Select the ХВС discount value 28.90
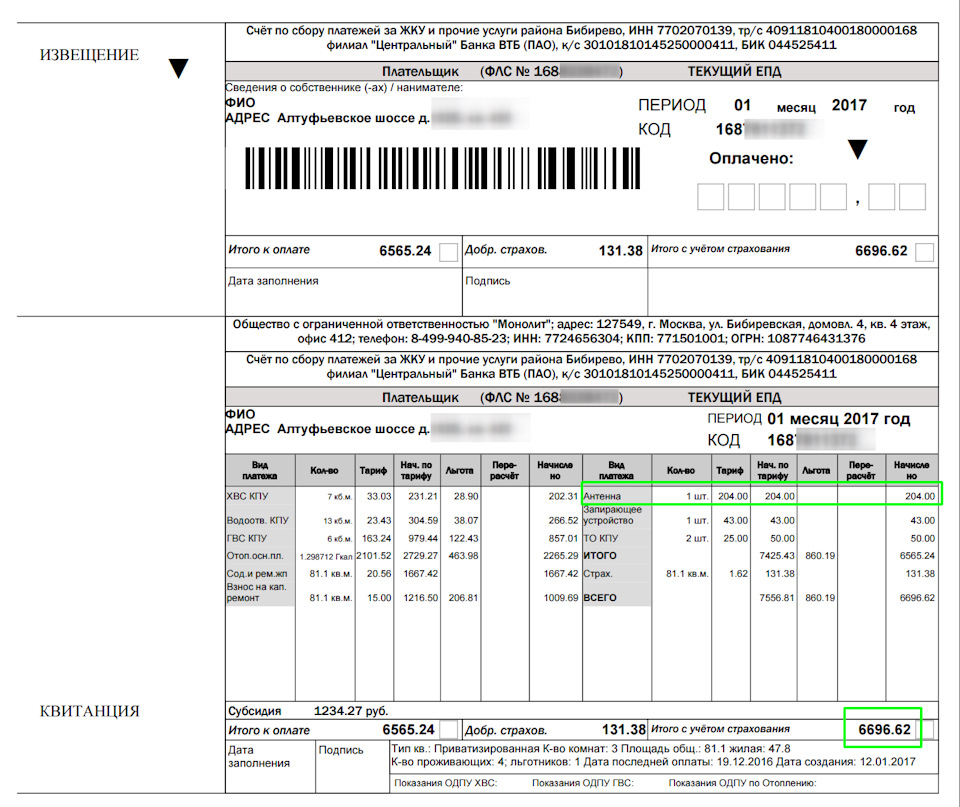This screenshot has width=960, height=807. tap(466, 496)
